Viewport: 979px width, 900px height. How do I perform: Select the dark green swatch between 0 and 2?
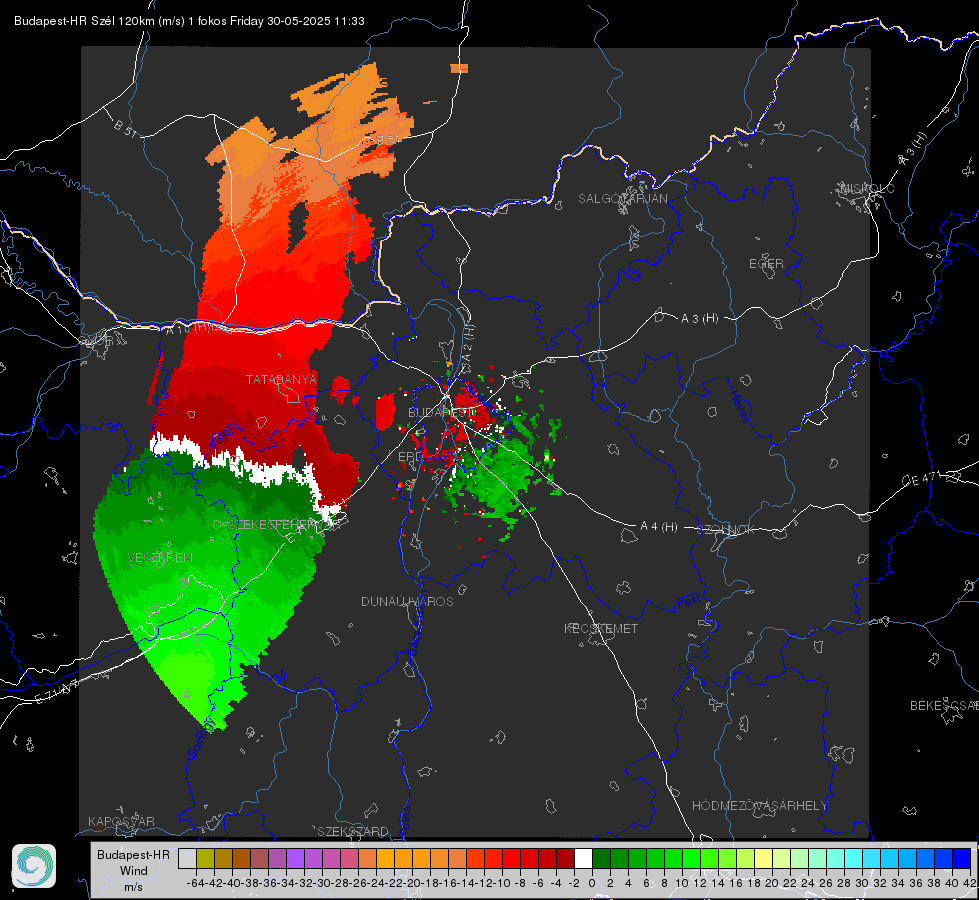click(x=601, y=858)
